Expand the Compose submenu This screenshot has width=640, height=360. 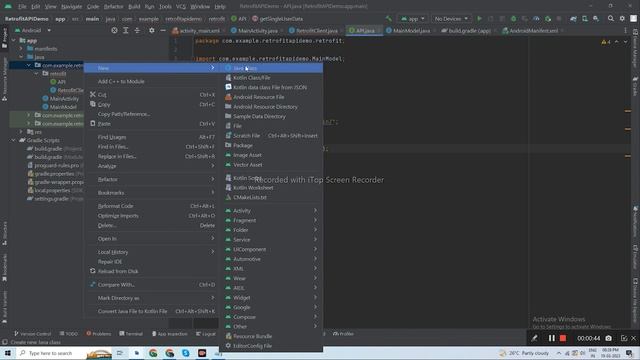pos(271,317)
